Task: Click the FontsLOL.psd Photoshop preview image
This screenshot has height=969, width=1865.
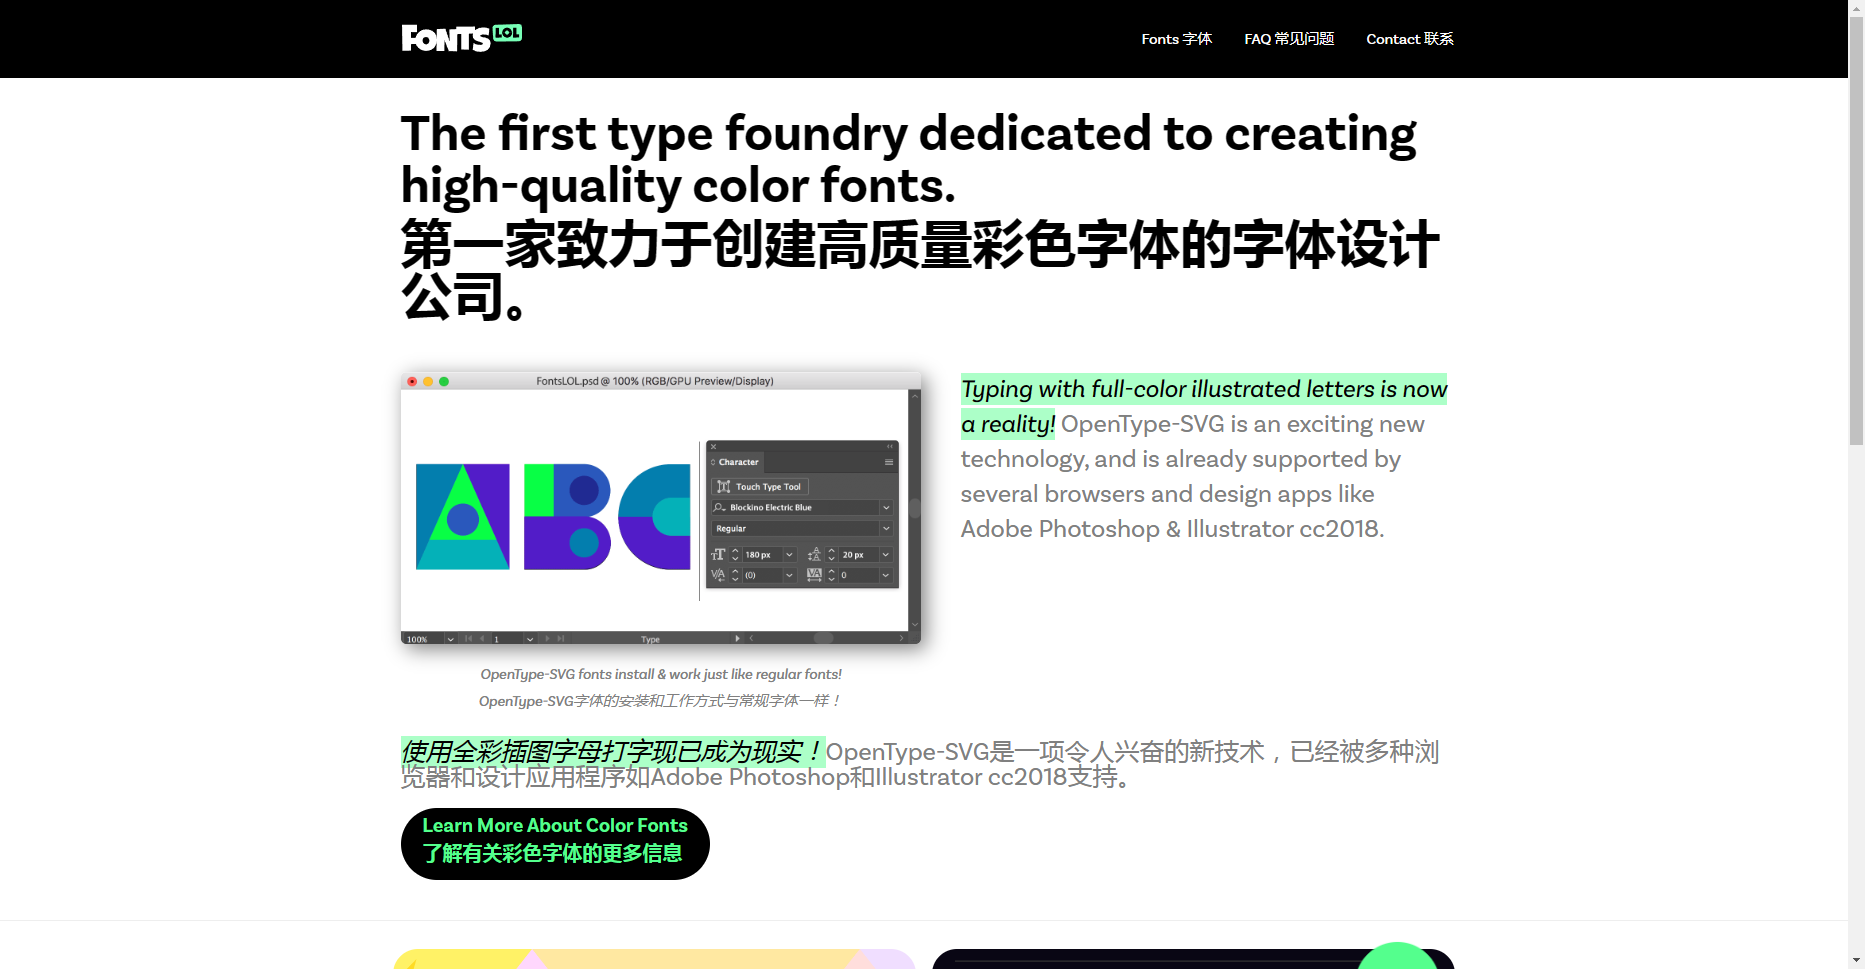Action: [x=661, y=508]
